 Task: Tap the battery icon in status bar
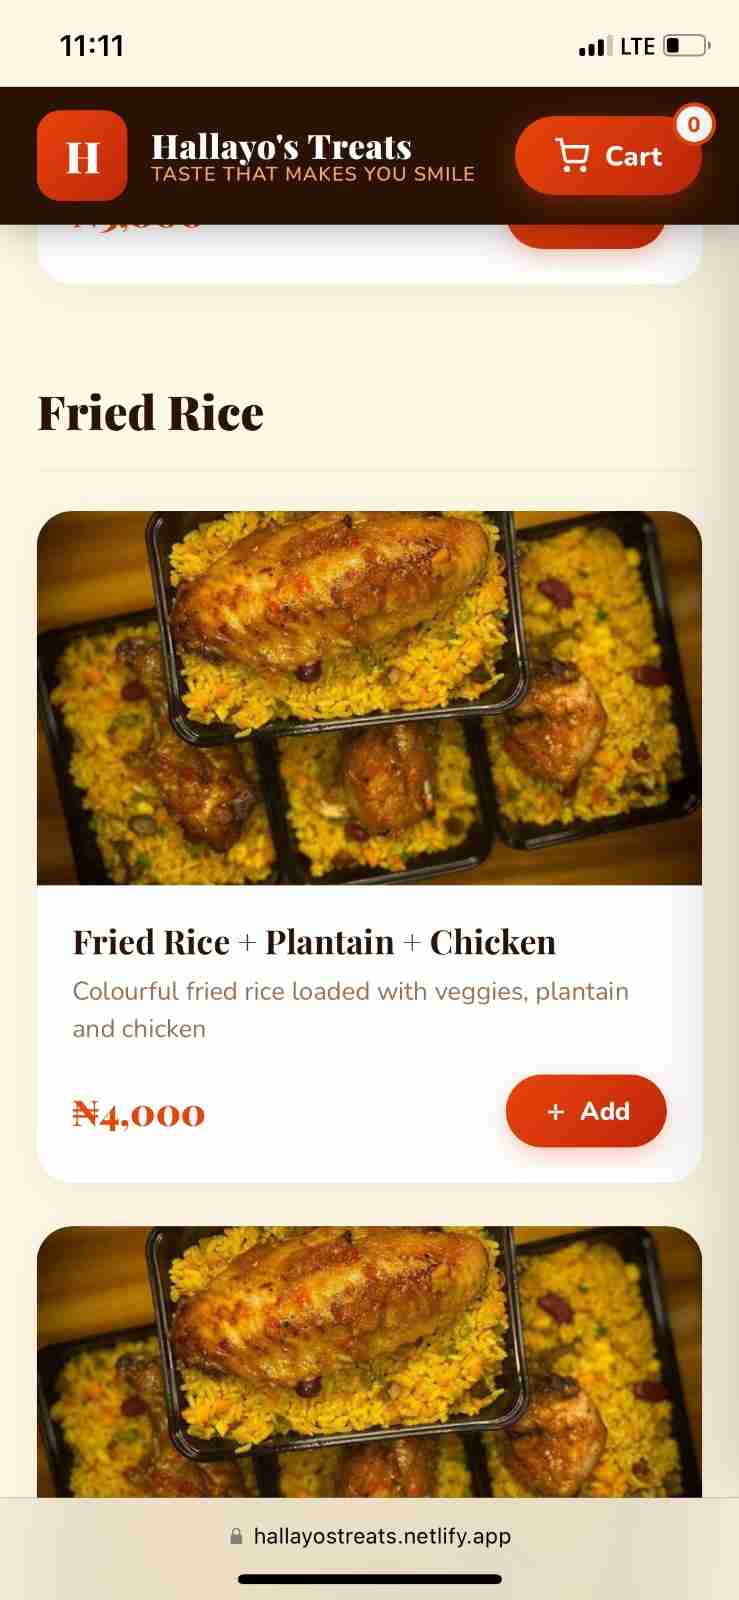coord(686,46)
